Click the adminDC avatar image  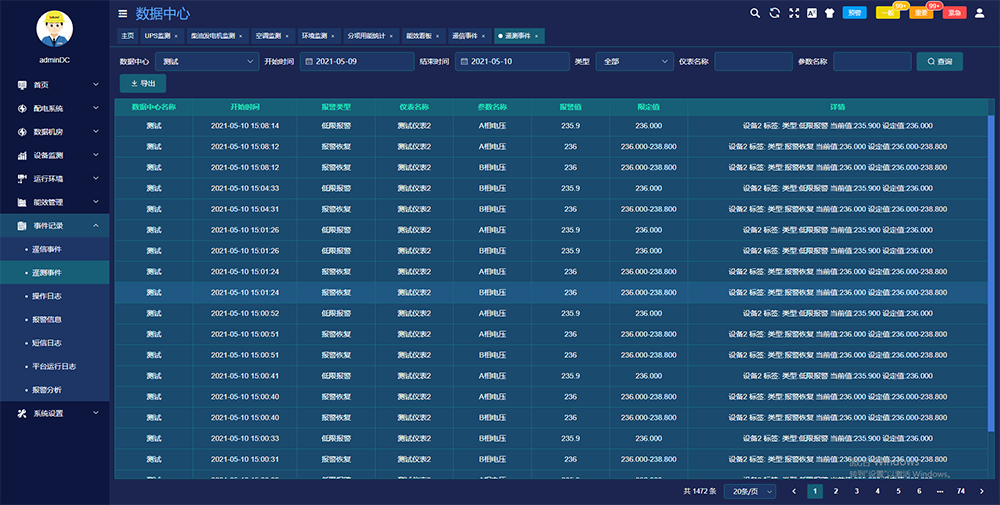(54, 29)
